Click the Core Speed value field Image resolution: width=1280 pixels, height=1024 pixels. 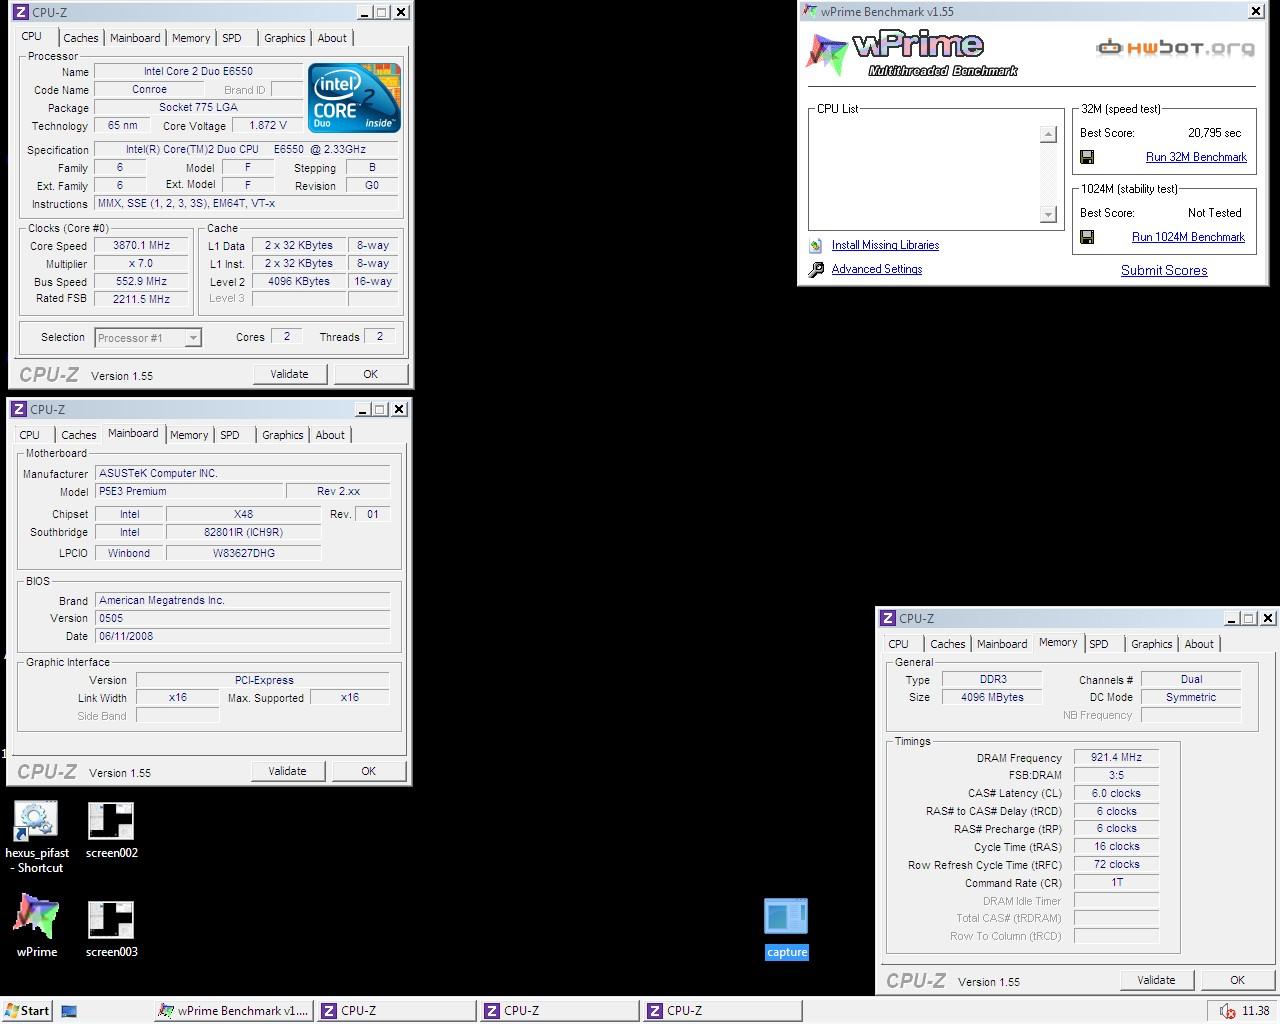point(142,245)
